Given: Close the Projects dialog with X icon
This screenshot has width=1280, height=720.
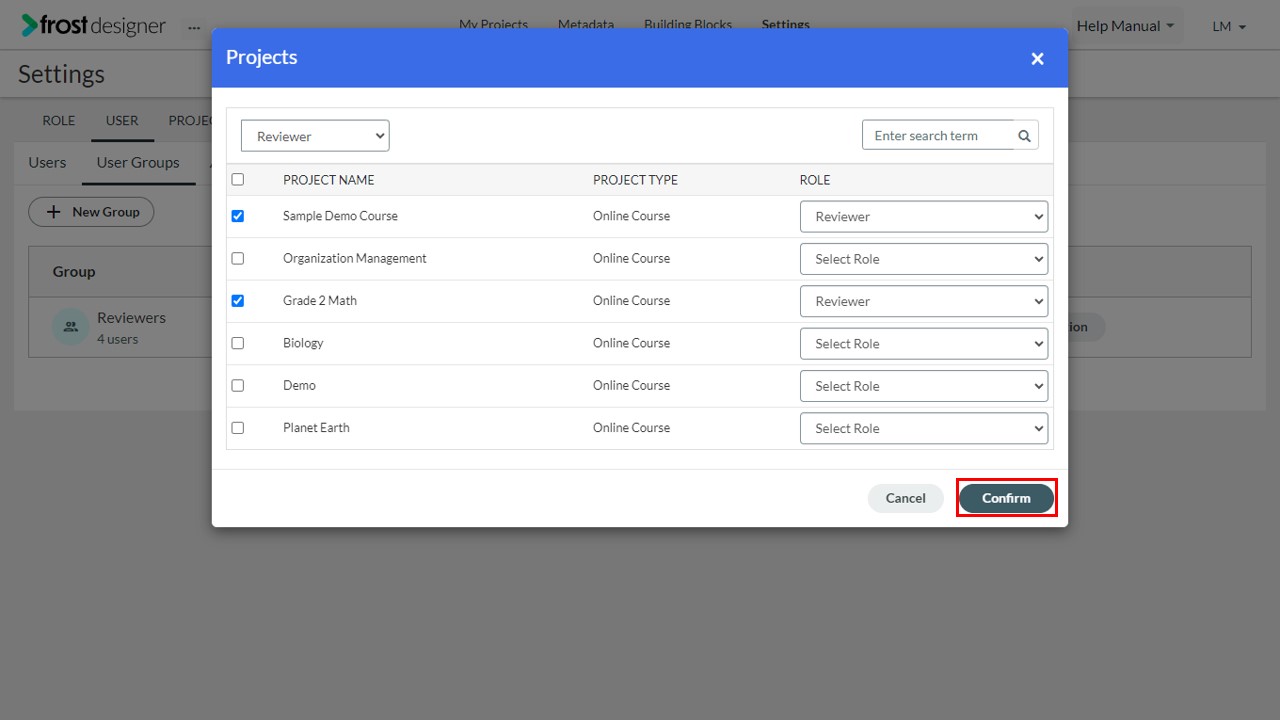Looking at the screenshot, I should click(1037, 59).
